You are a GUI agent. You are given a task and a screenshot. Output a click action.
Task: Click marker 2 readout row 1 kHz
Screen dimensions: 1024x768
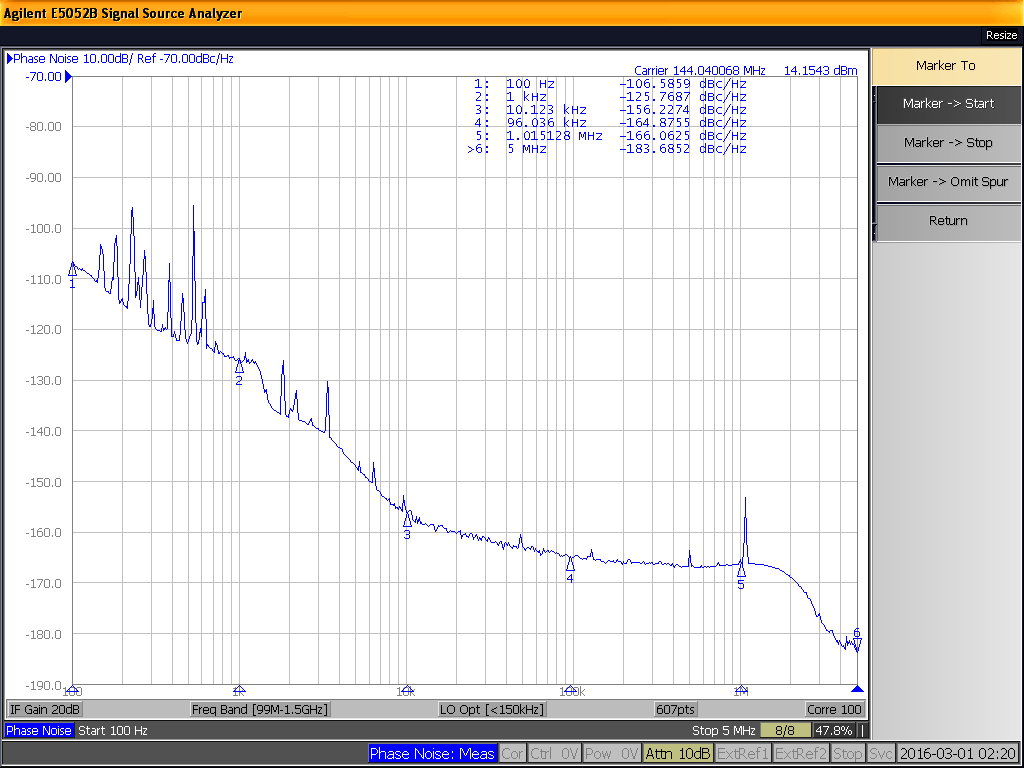pos(611,97)
